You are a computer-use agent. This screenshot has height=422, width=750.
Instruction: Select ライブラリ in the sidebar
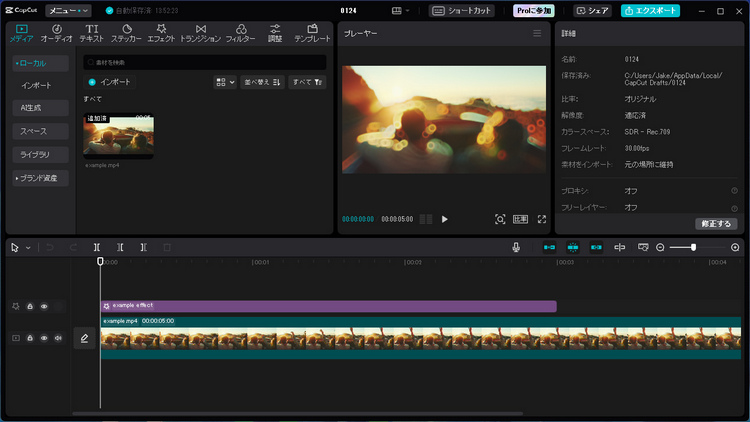pos(41,155)
